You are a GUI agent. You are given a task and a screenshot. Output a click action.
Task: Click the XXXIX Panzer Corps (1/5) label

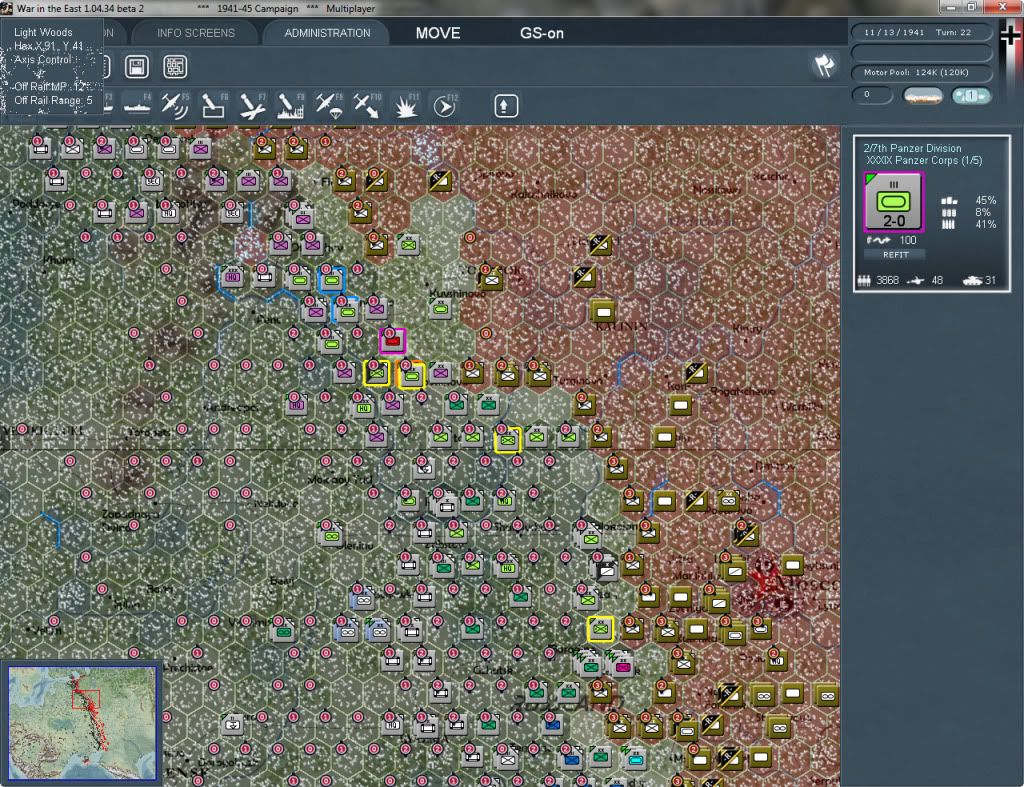[923, 161]
